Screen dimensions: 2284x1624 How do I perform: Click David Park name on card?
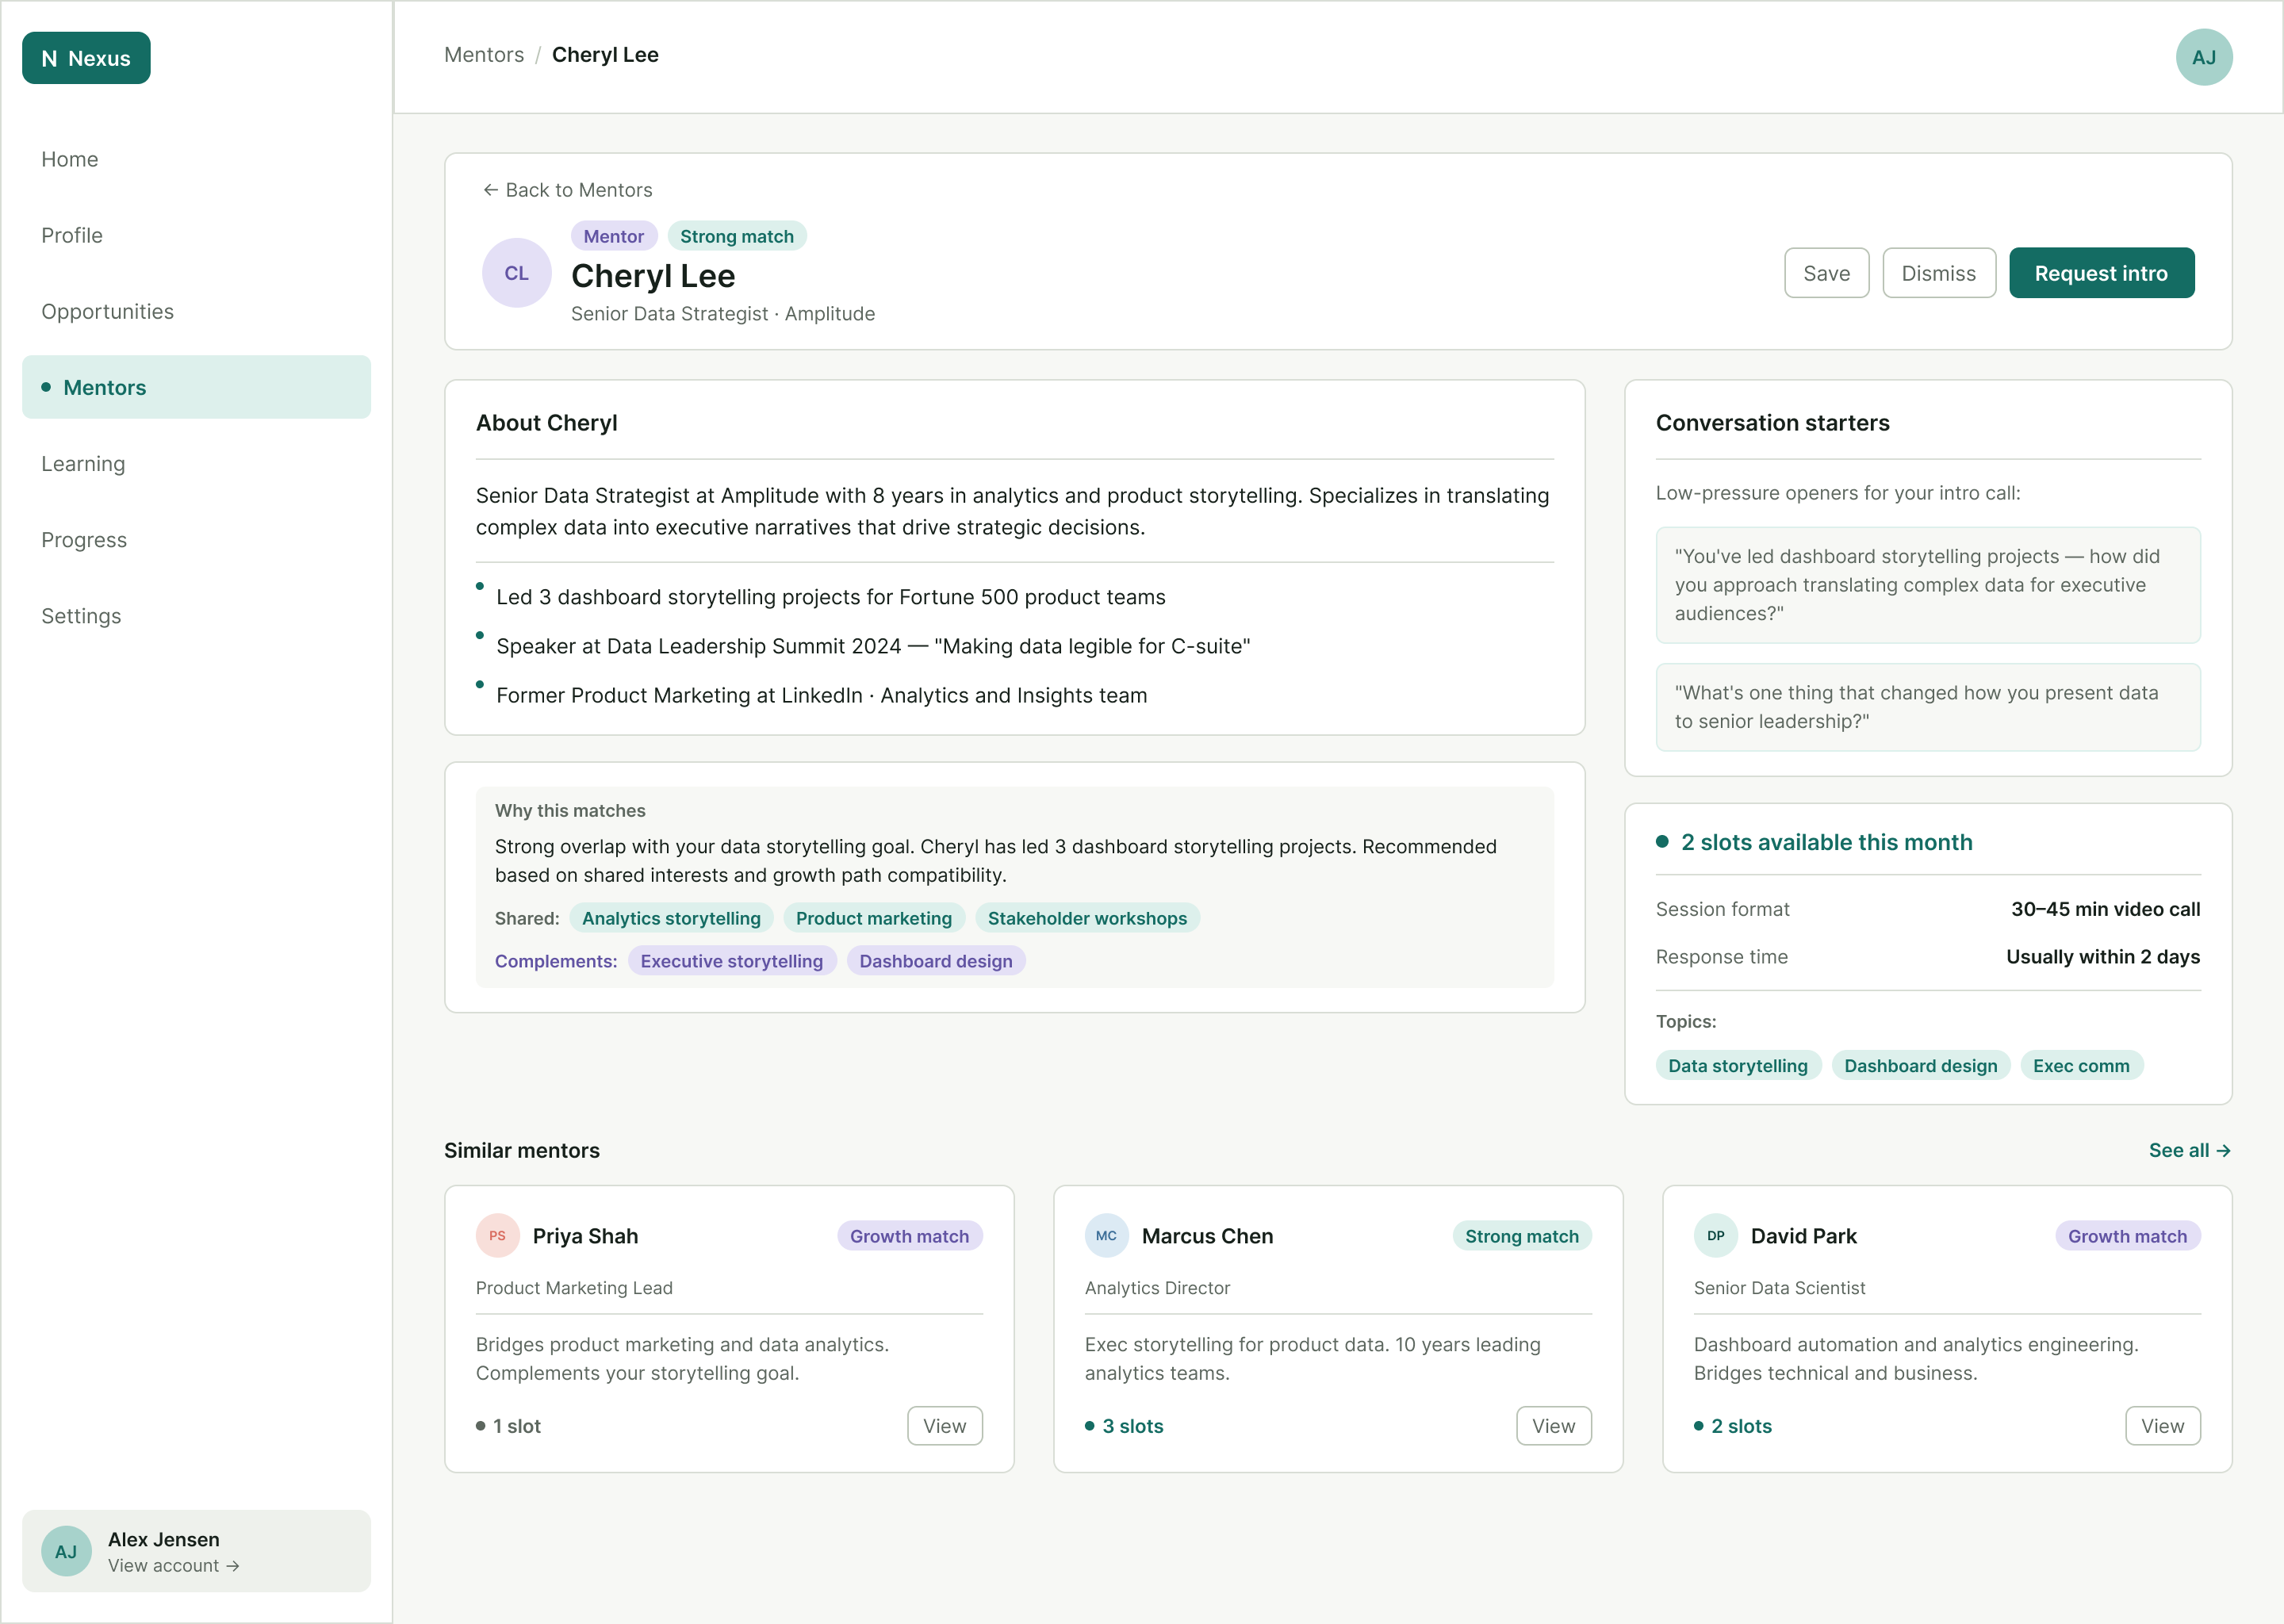pyautogui.click(x=1803, y=1236)
